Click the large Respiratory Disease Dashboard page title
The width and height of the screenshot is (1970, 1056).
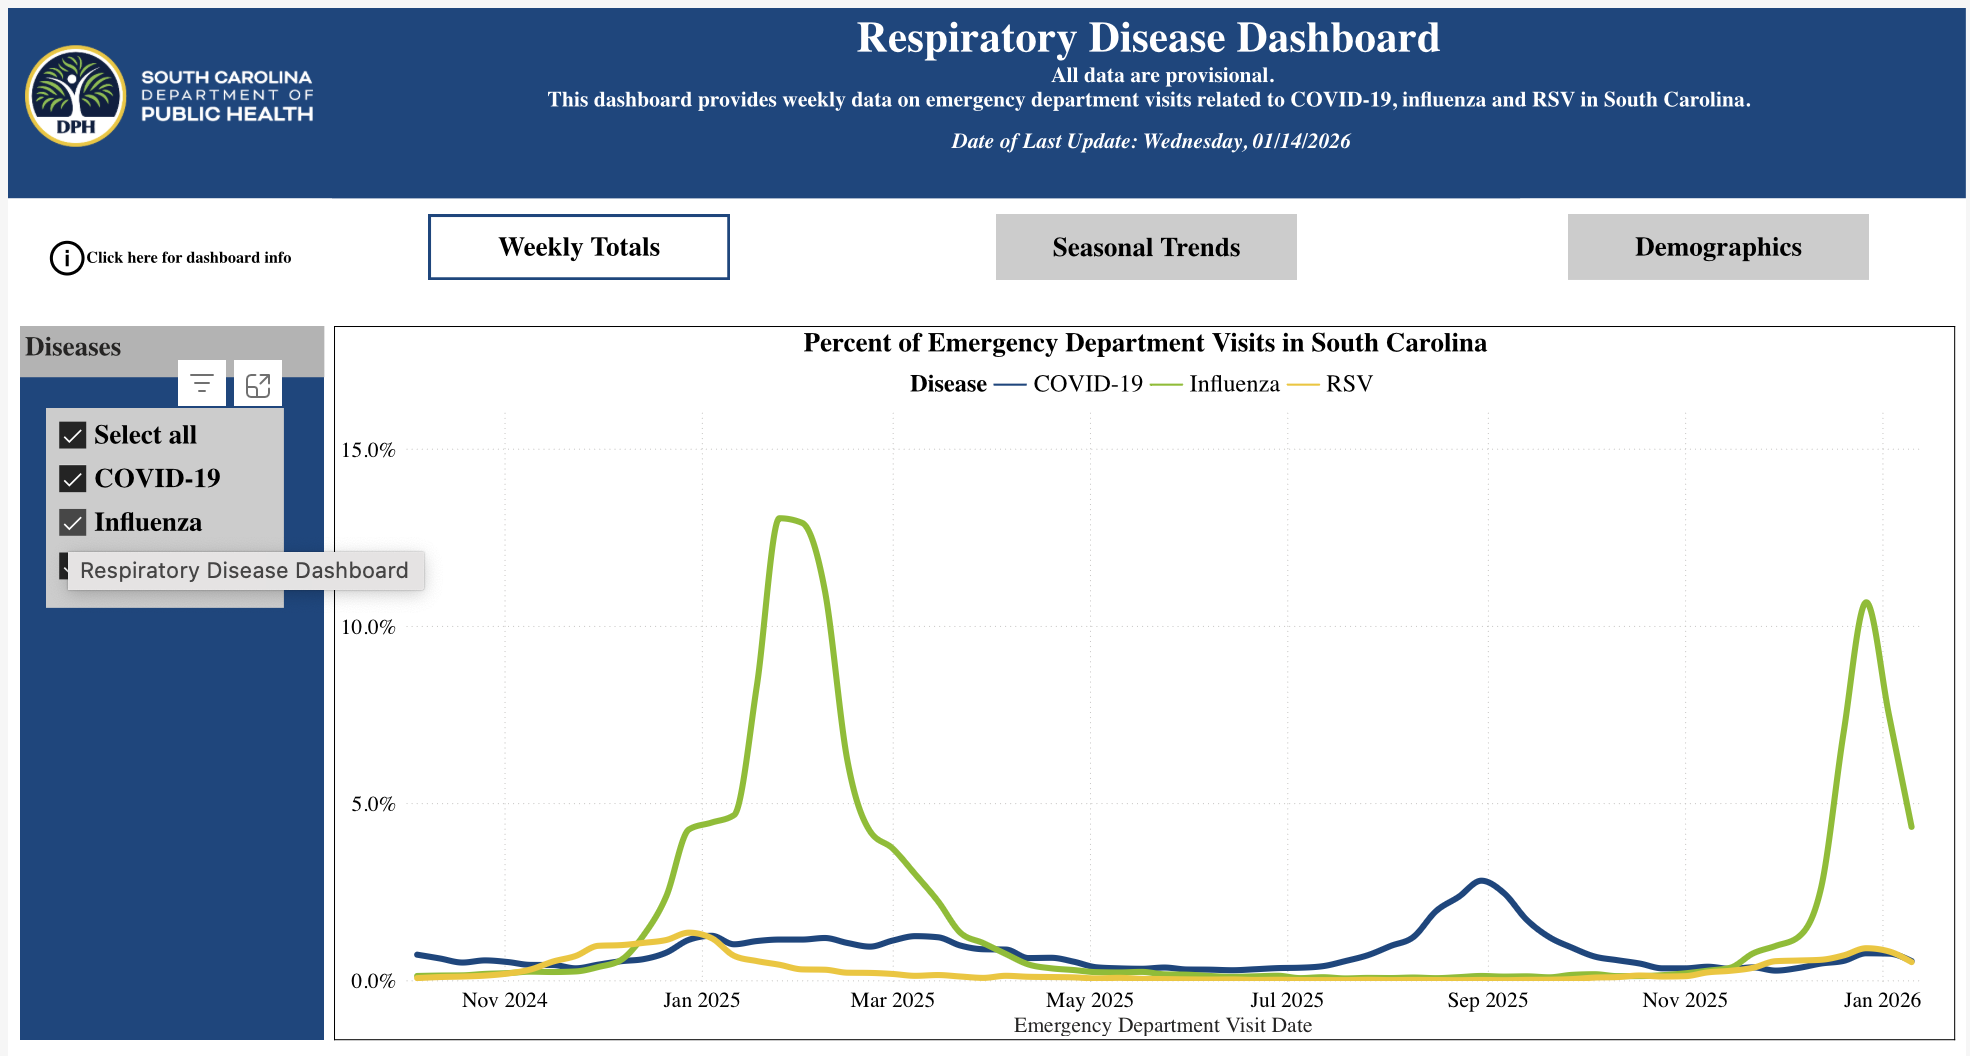pos(1148,38)
